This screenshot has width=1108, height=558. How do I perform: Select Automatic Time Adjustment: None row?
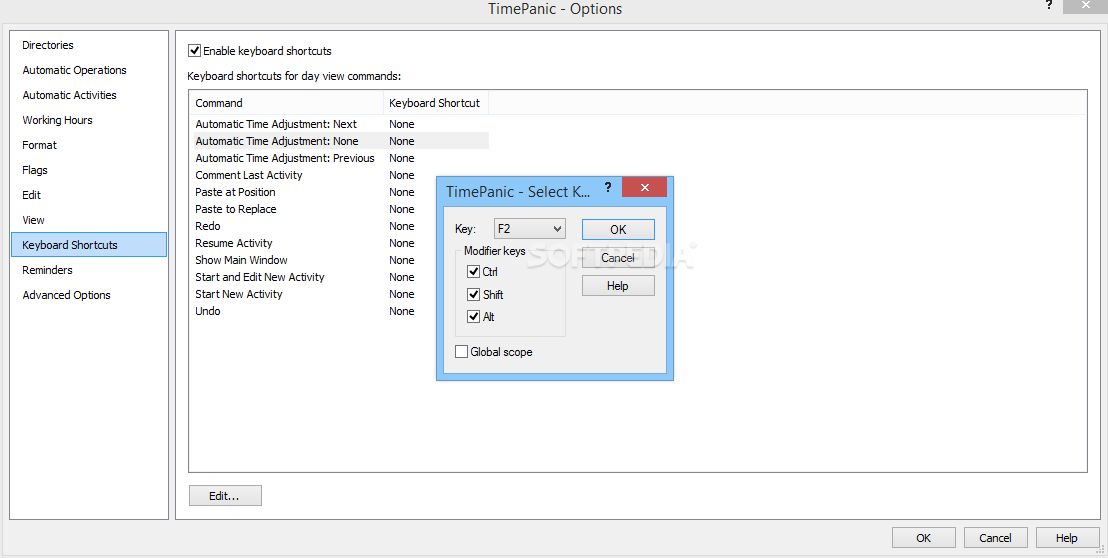click(x=341, y=141)
